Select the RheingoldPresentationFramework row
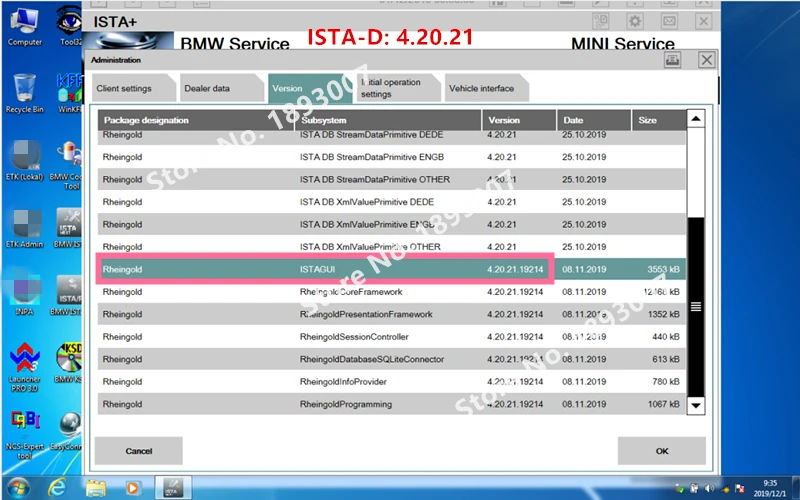This screenshot has width=800, height=500. (x=392, y=314)
